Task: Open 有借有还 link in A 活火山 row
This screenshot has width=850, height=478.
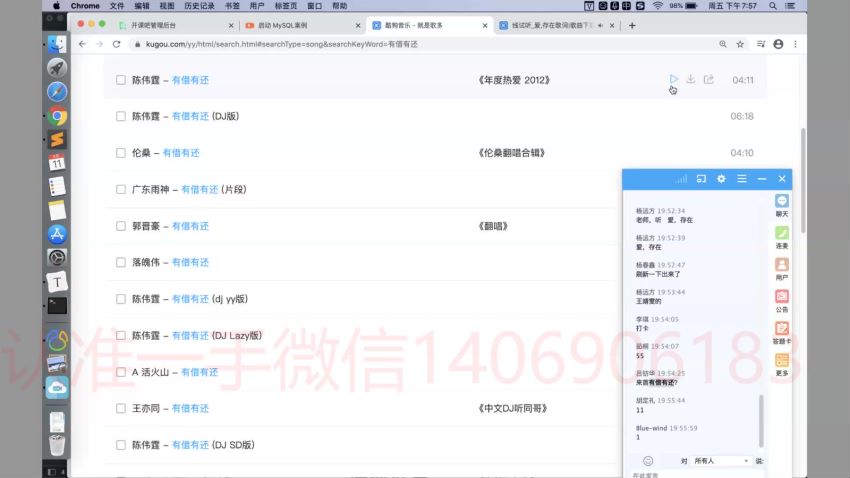Action: point(199,372)
